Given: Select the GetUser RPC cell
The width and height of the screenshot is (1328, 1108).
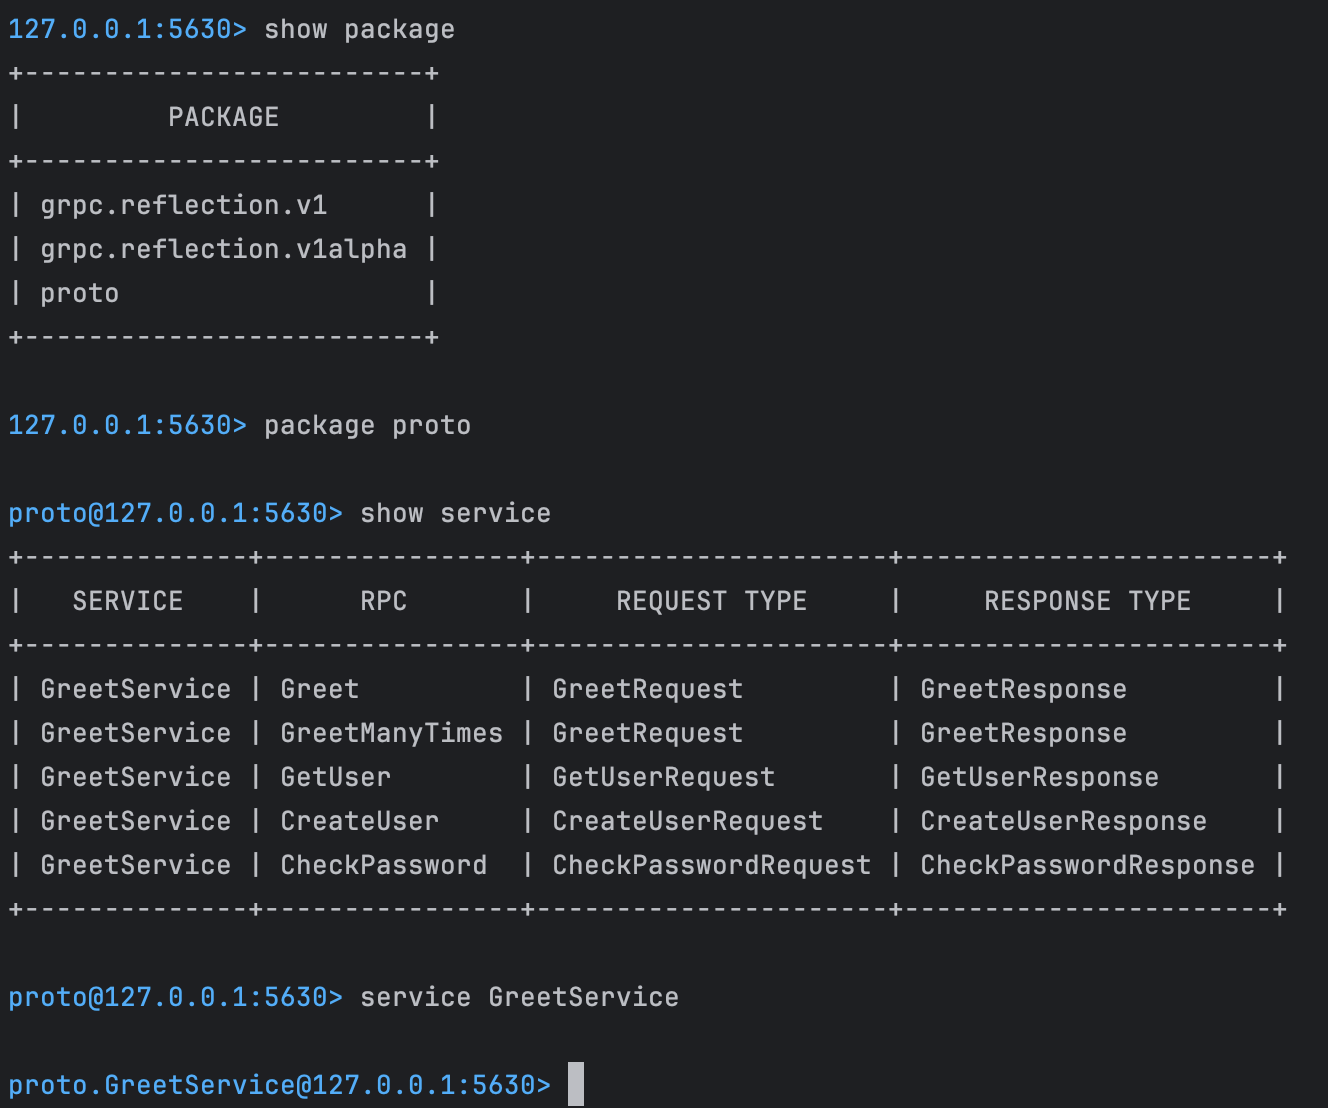Looking at the screenshot, I should tap(335, 777).
